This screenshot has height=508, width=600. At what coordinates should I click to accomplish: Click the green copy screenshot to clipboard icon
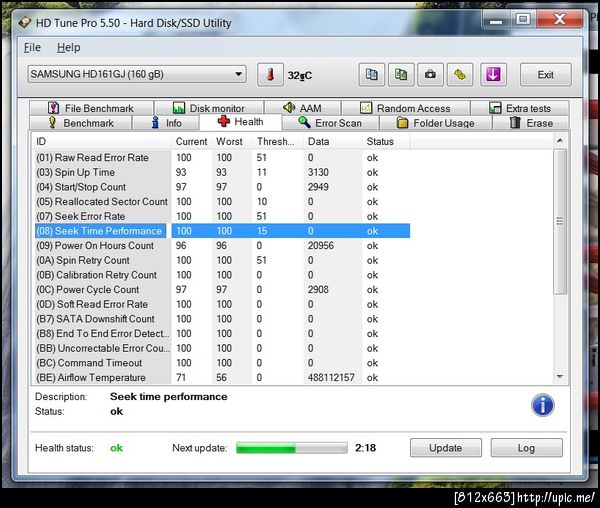[401, 75]
